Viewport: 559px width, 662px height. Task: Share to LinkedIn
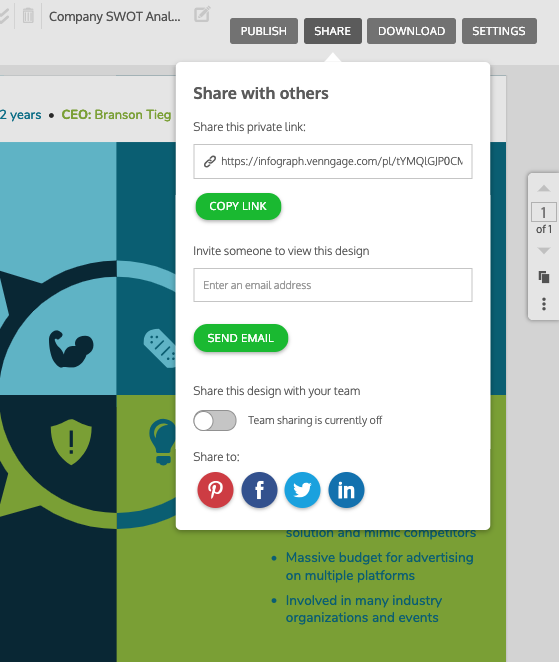pos(346,490)
